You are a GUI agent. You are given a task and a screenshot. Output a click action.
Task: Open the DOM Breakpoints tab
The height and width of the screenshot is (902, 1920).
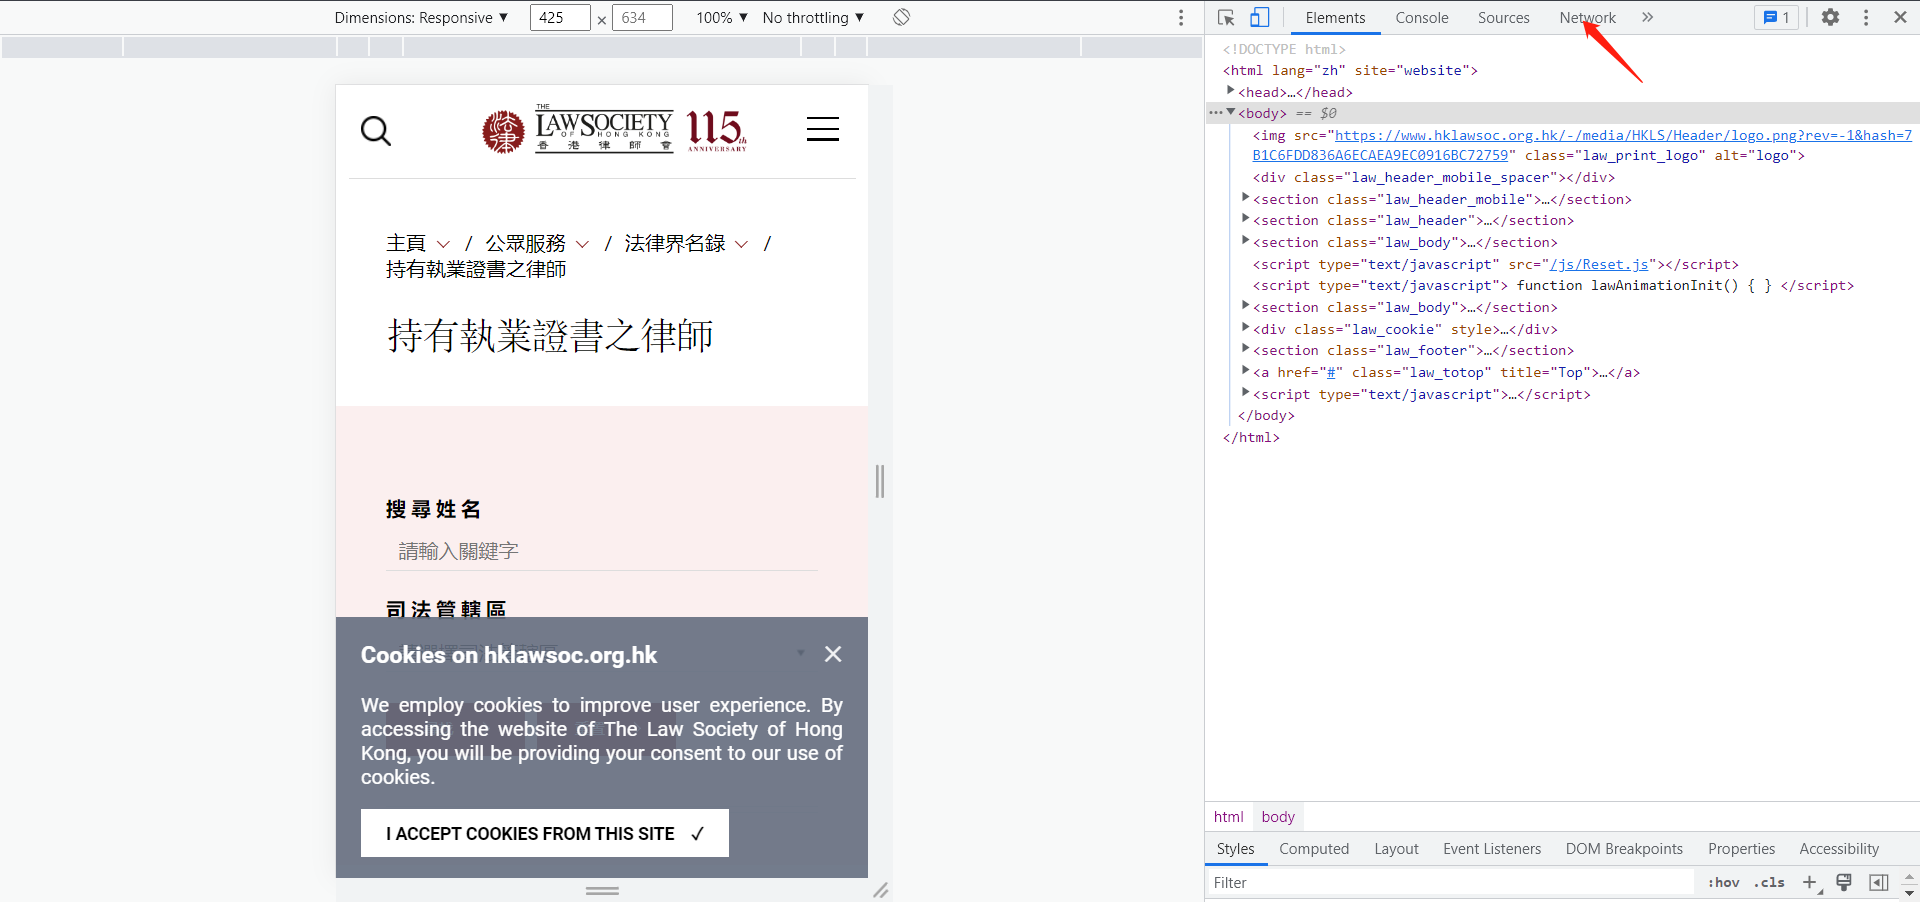pyautogui.click(x=1624, y=849)
